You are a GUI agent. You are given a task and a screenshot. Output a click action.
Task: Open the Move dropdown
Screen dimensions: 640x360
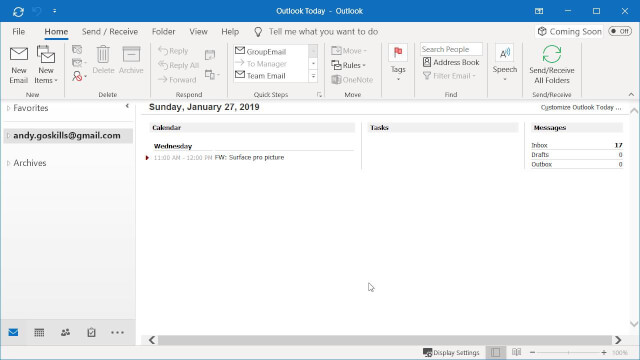[349, 51]
